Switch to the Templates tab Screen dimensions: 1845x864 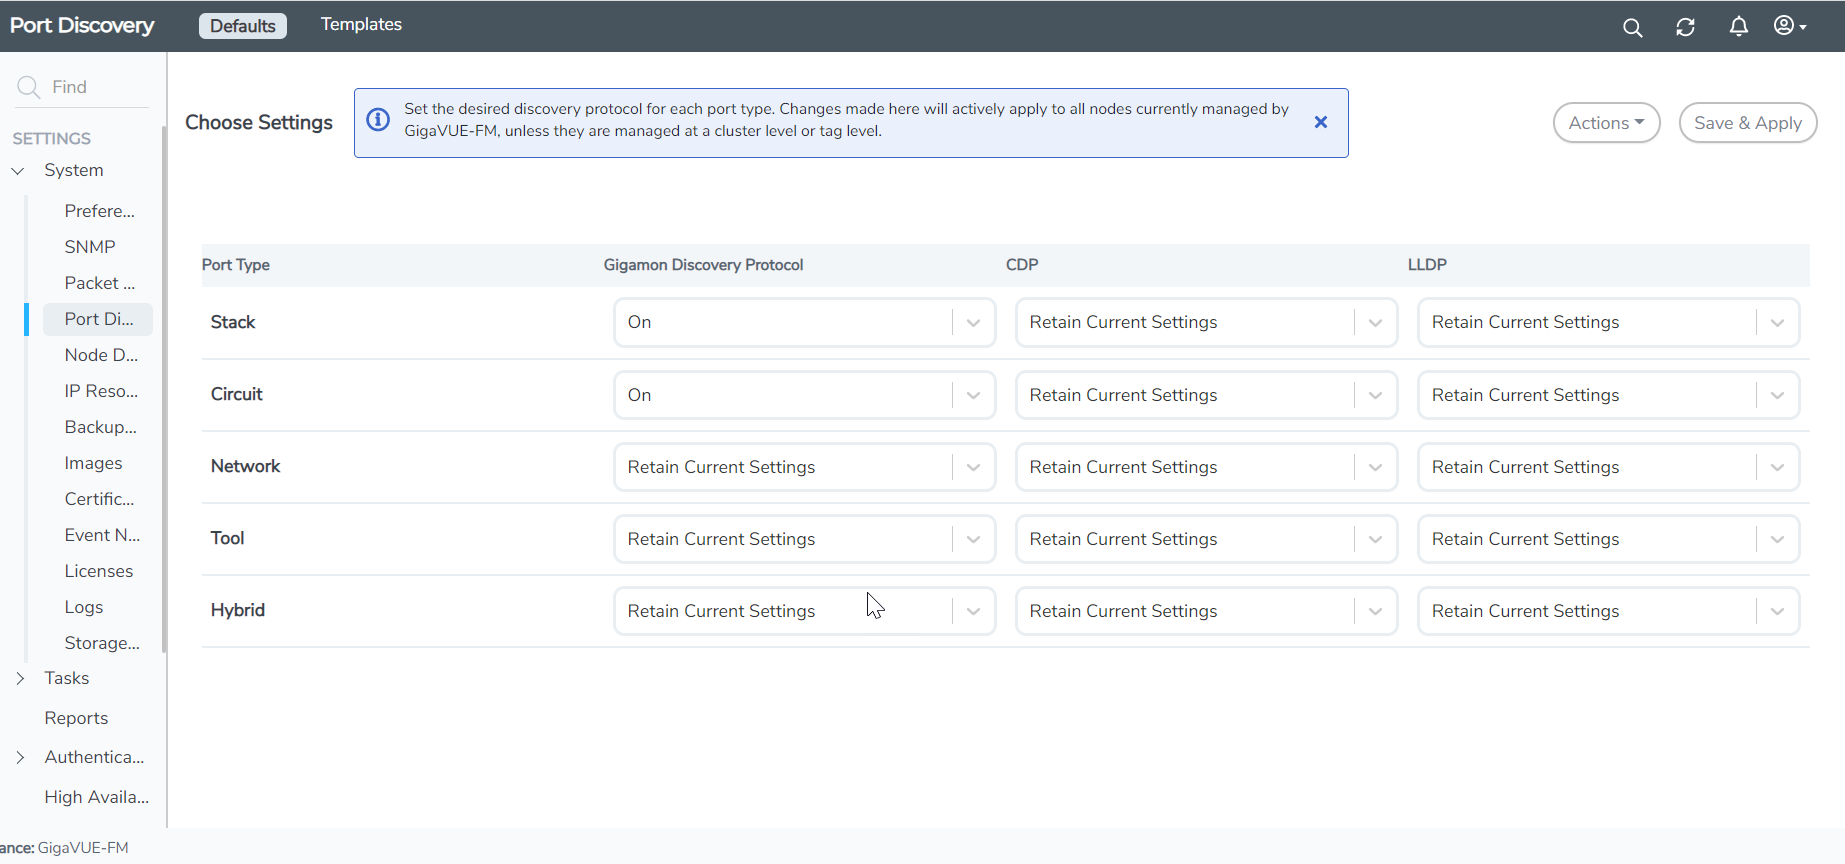(361, 25)
